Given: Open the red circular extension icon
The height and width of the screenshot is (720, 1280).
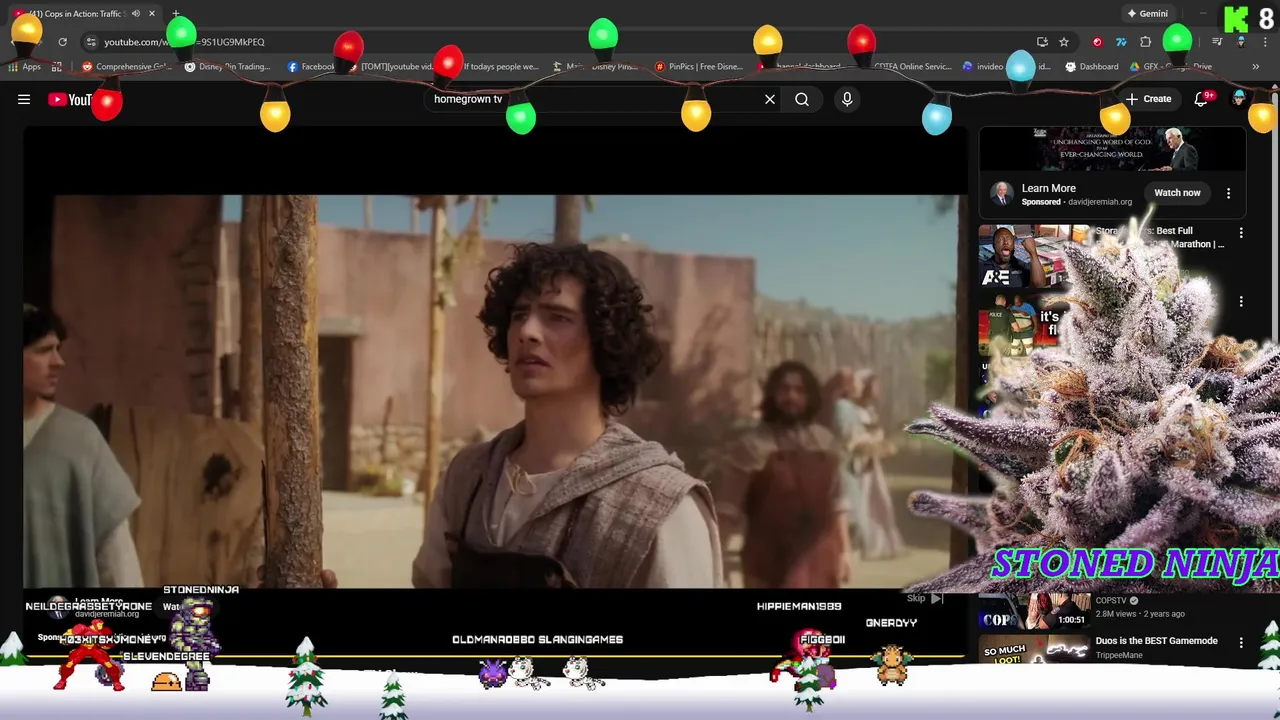Looking at the screenshot, I should click(x=1097, y=42).
